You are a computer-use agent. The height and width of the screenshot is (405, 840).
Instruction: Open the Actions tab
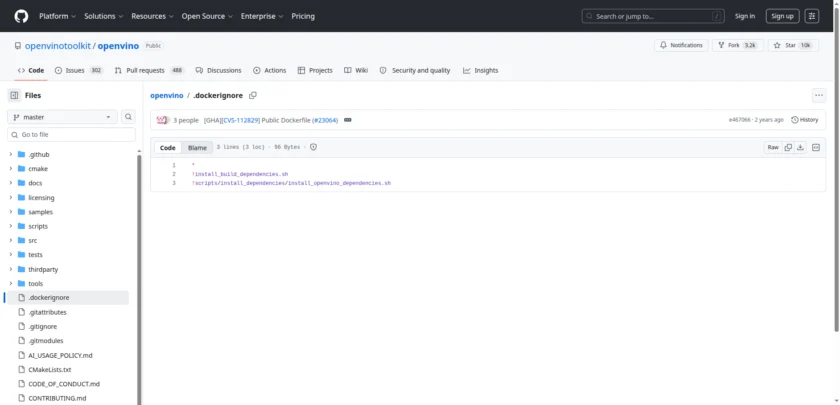click(269, 70)
